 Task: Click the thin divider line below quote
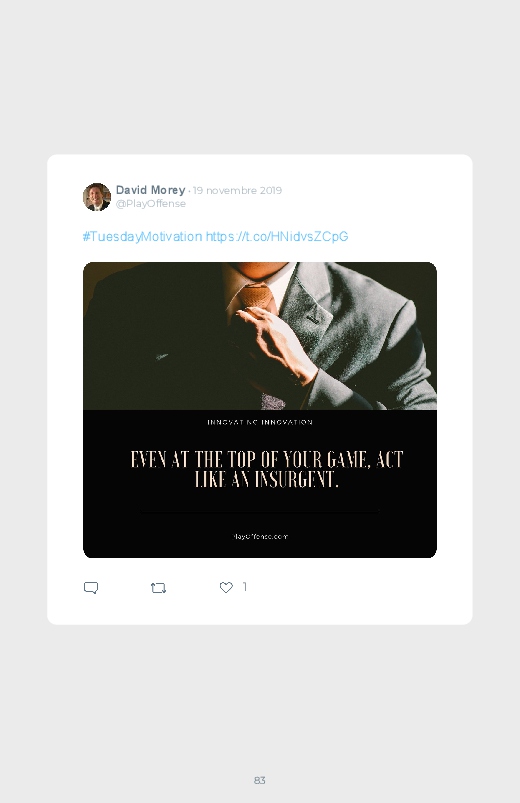[x=260, y=511]
